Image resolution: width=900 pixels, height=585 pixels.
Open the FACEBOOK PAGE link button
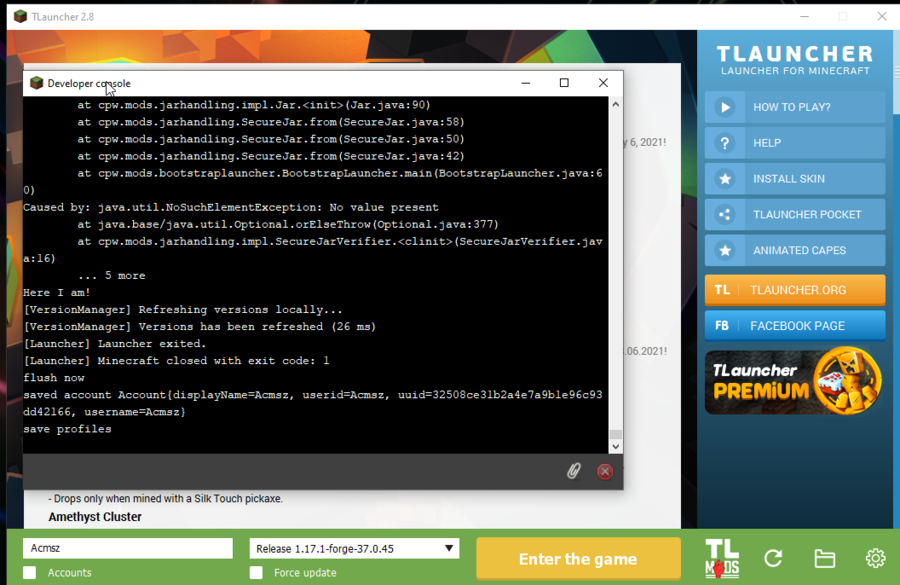pyautogui.click(x=795, y=326)
